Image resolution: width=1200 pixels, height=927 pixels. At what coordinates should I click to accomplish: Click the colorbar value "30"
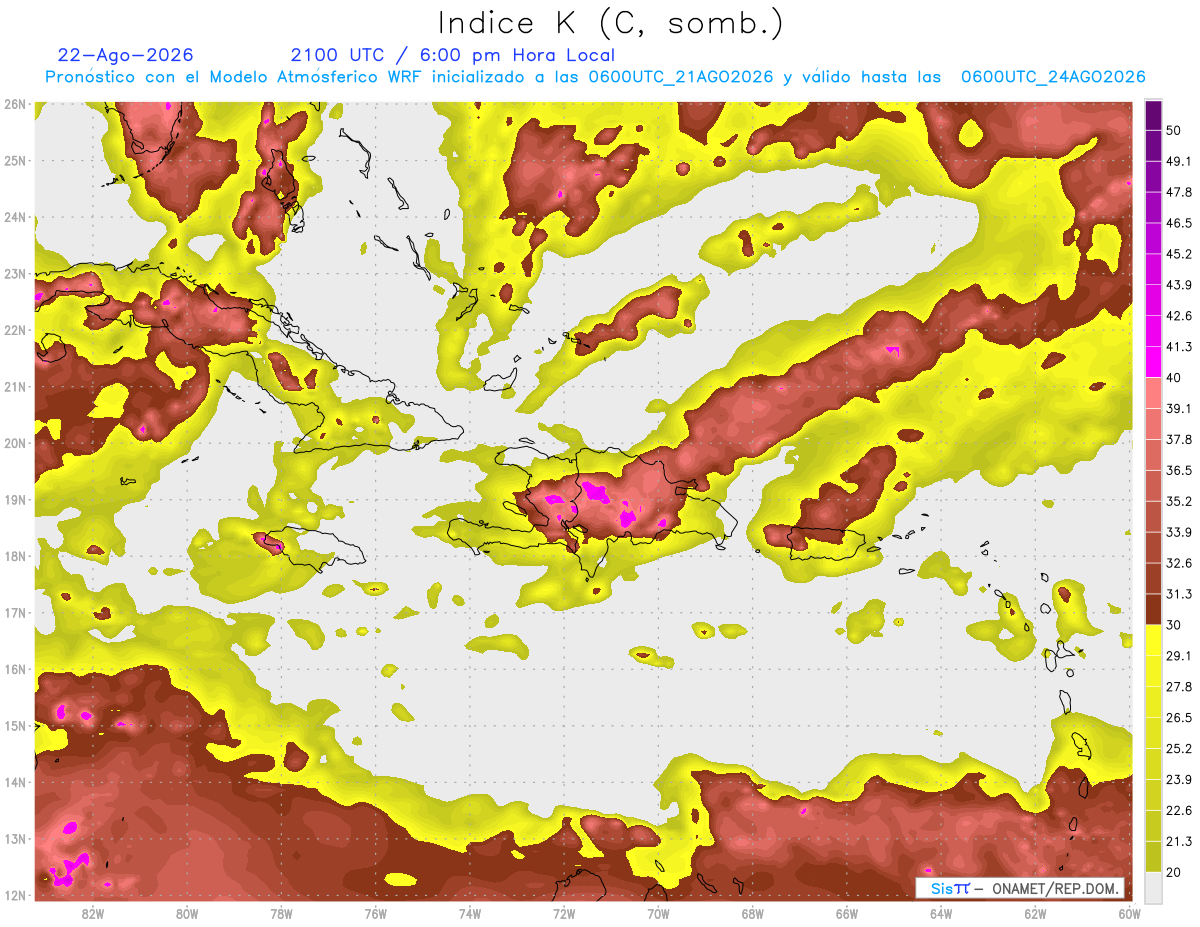coord(1174,625)
